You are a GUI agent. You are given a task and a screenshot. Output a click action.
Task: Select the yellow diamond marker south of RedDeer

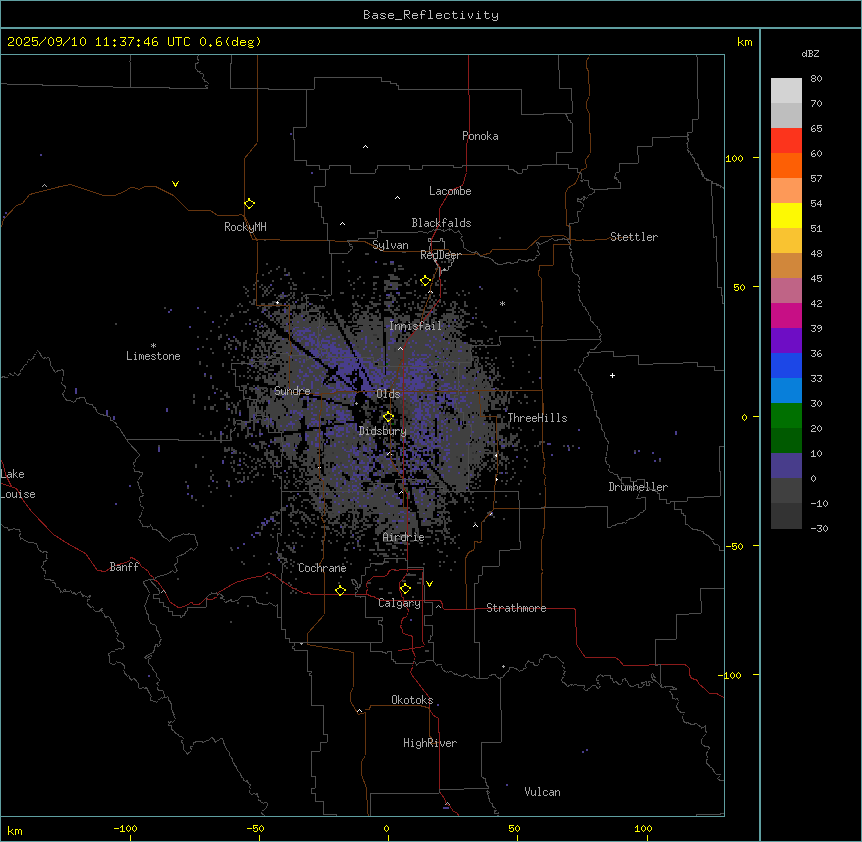(426, 281)
